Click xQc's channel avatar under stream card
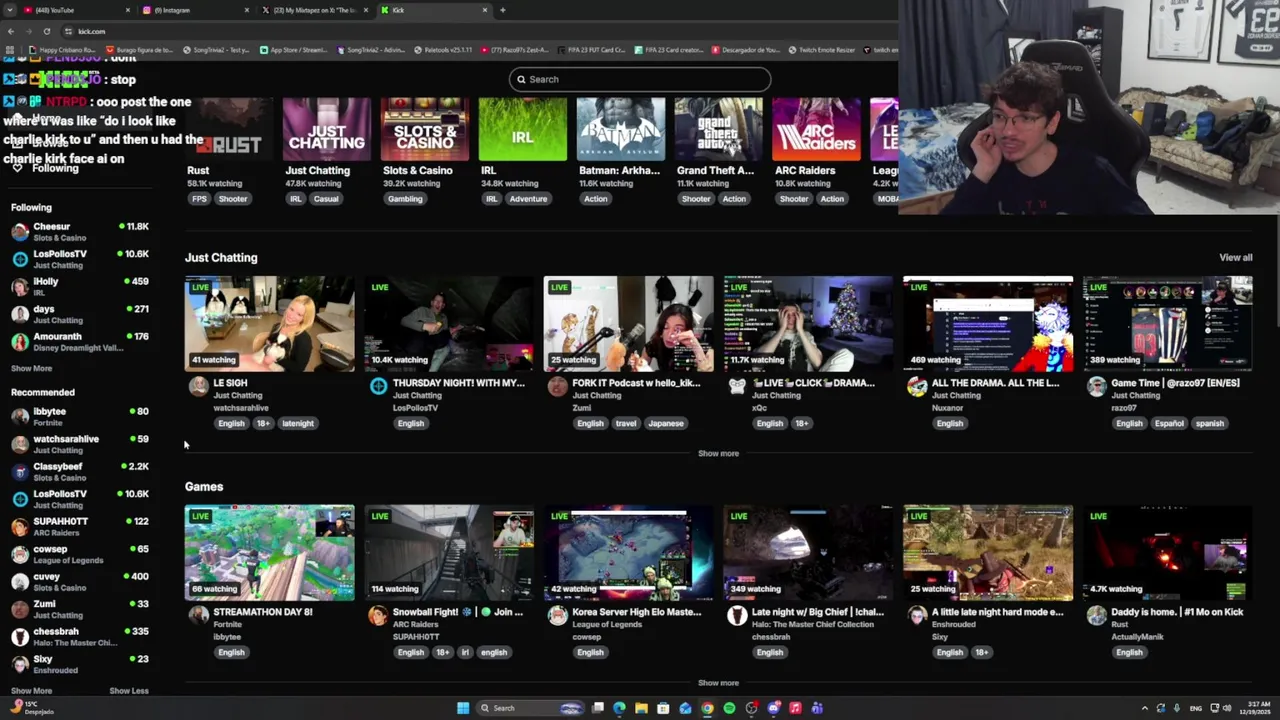The height and width of the screenshot is (720, 1280). click(x=737, y=387)
